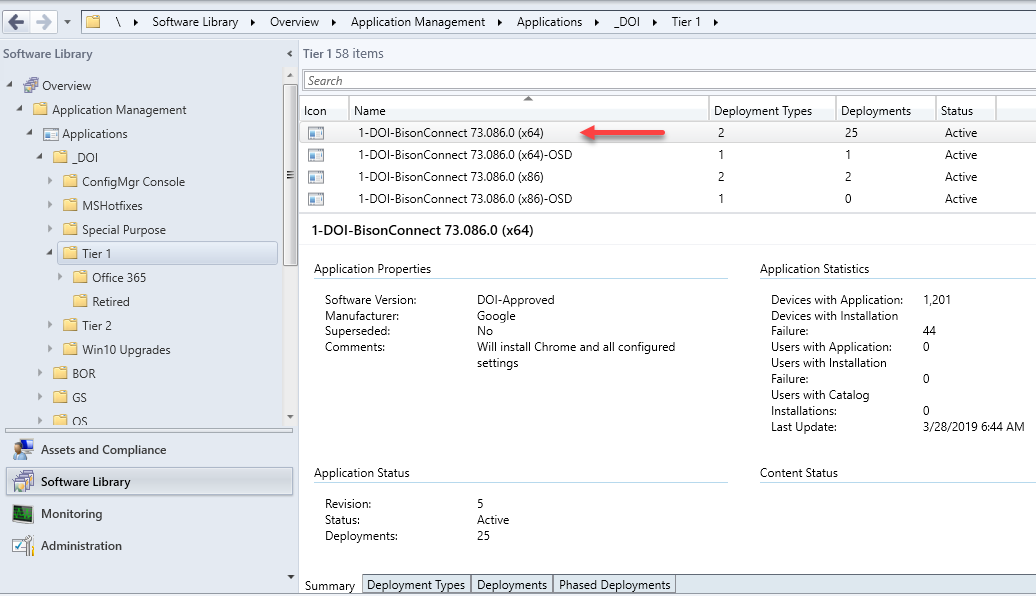Expand the GS folder

coord(40,396)
